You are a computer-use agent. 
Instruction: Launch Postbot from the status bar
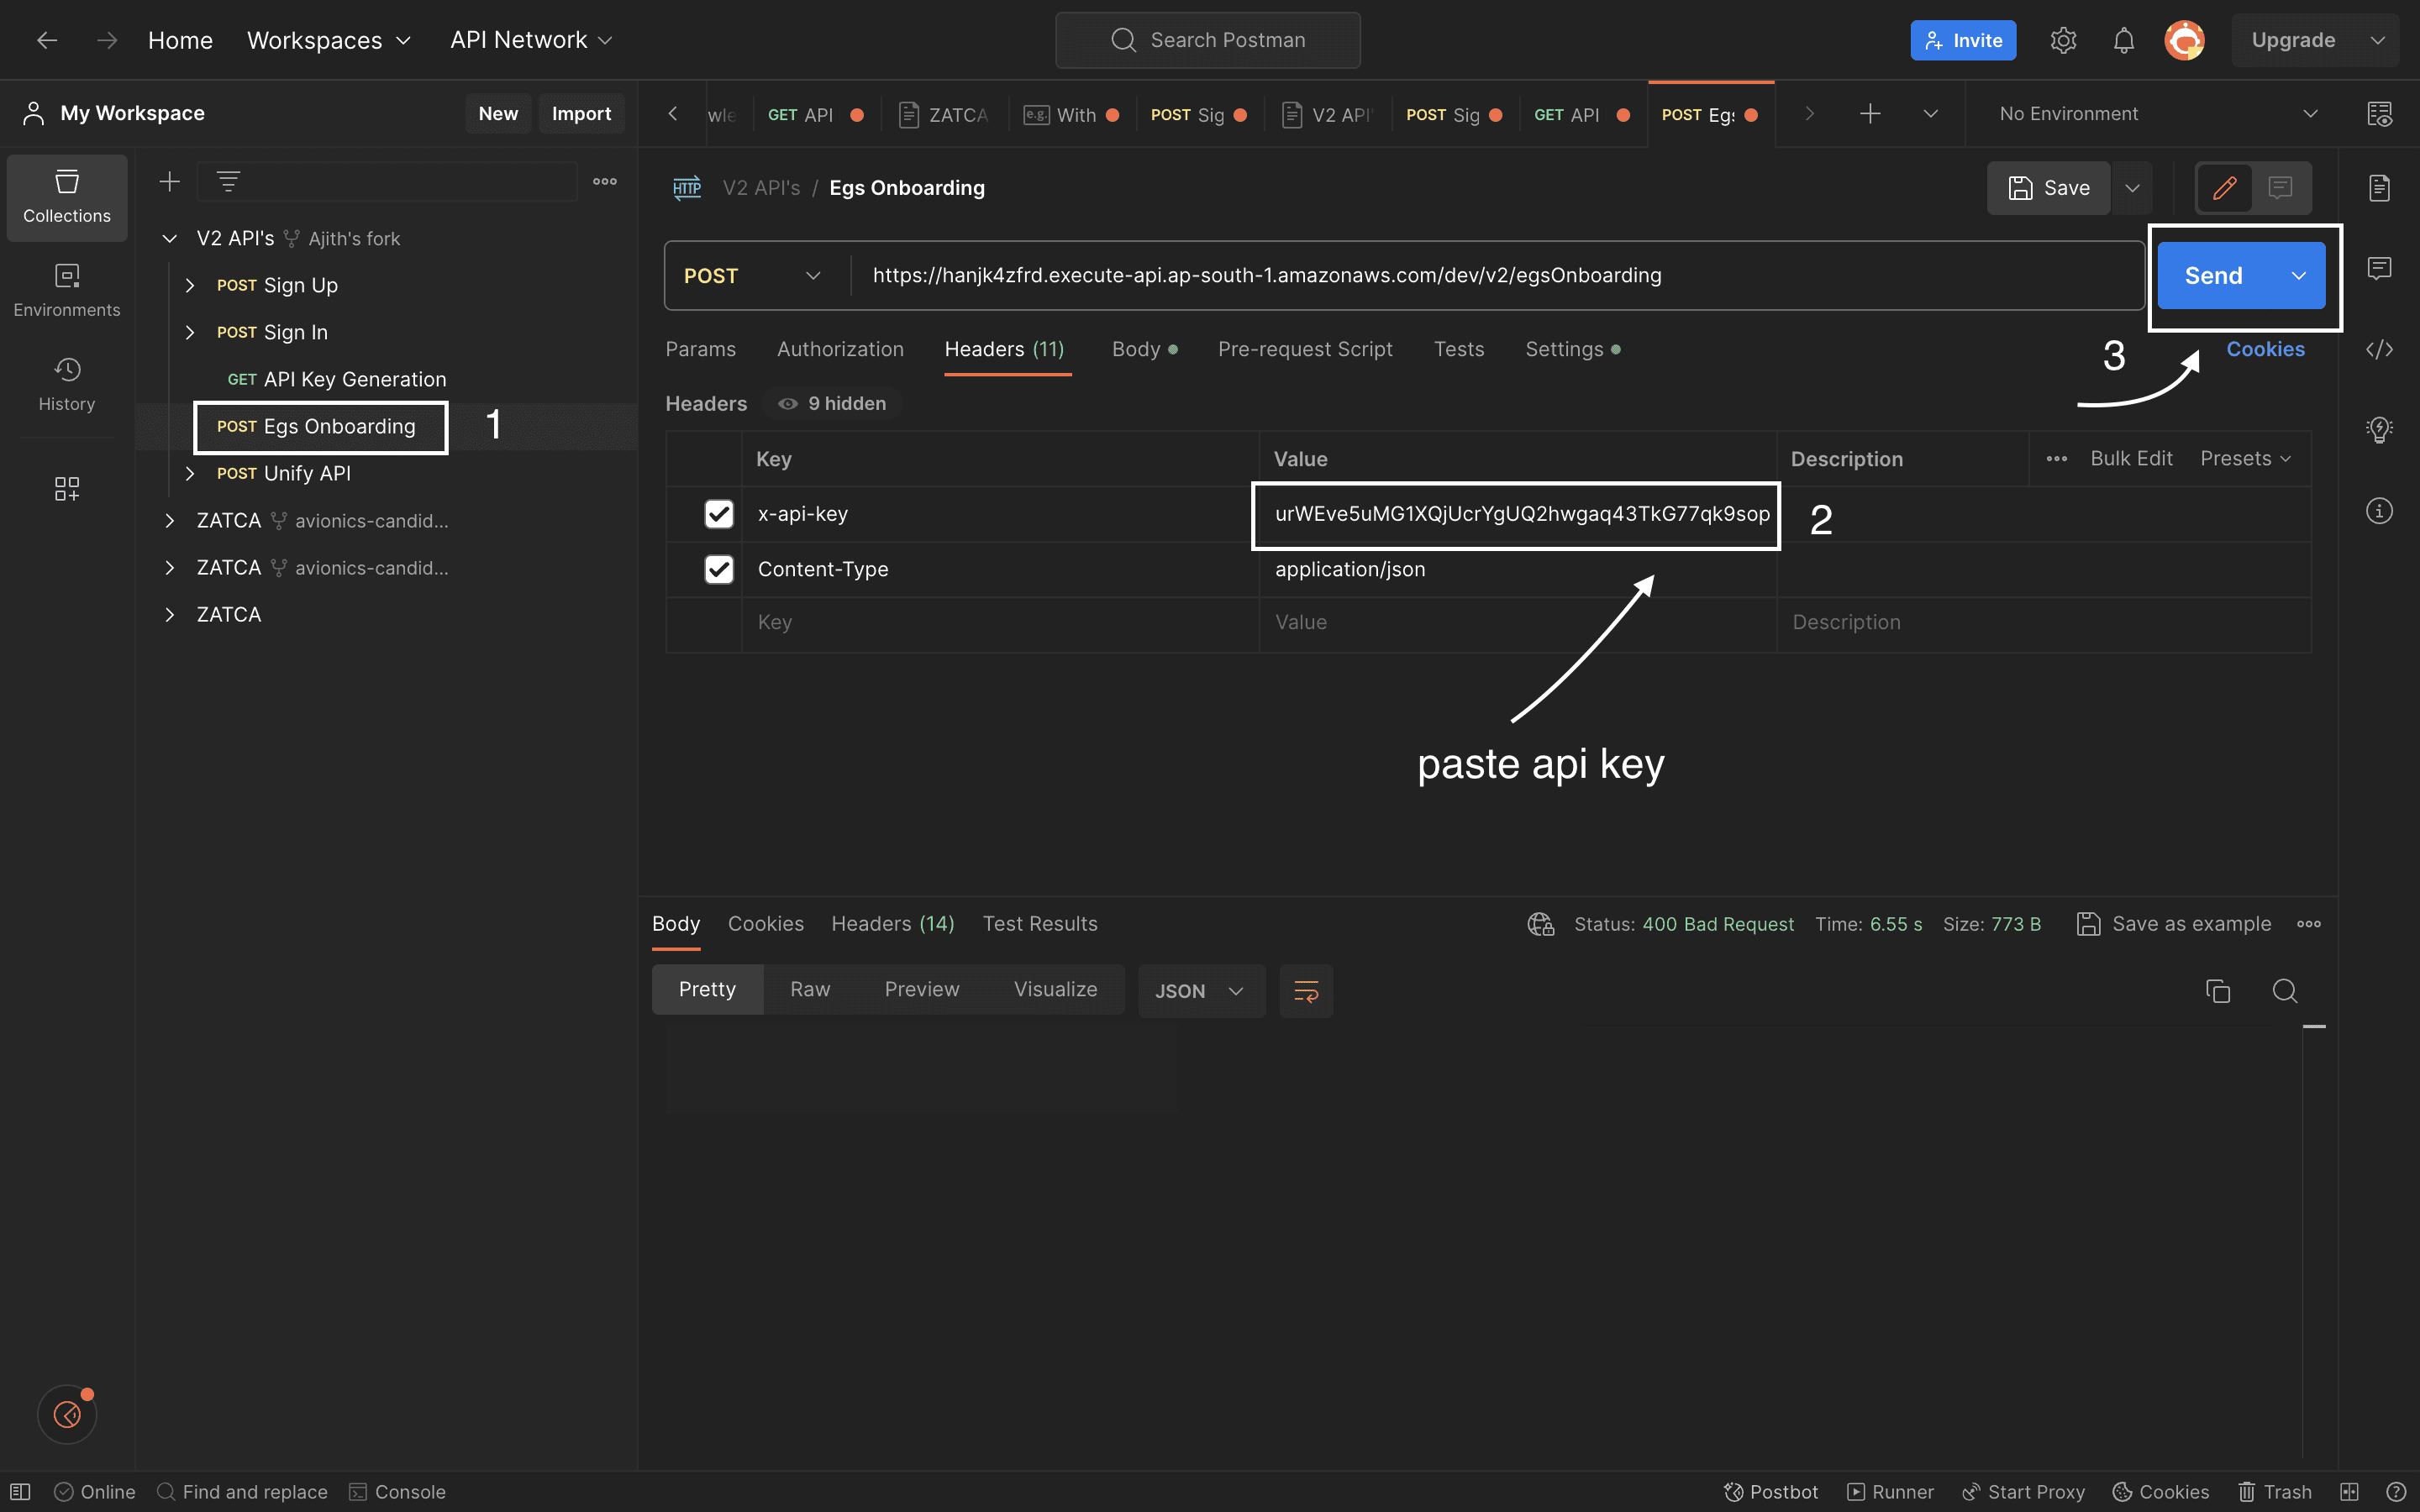click(x=1771, y=1491)
